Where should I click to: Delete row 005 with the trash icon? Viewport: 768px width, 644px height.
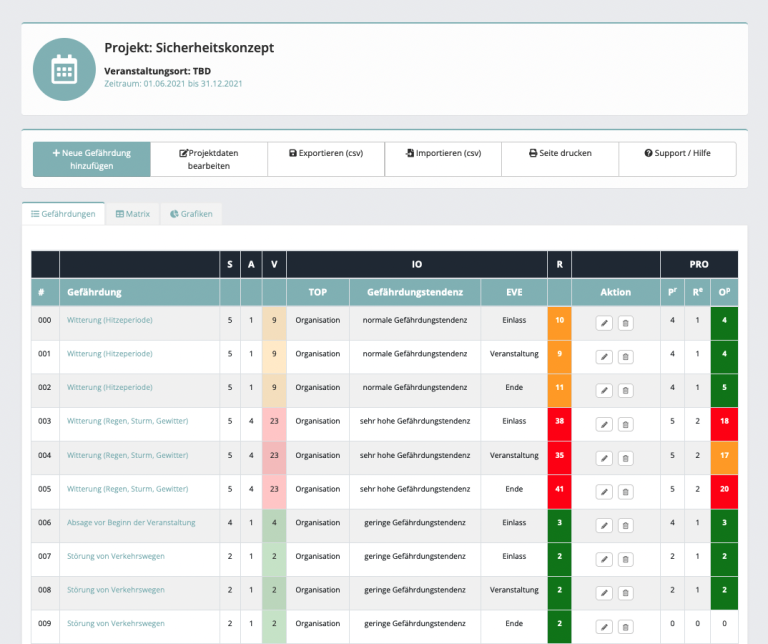(625, 492)
